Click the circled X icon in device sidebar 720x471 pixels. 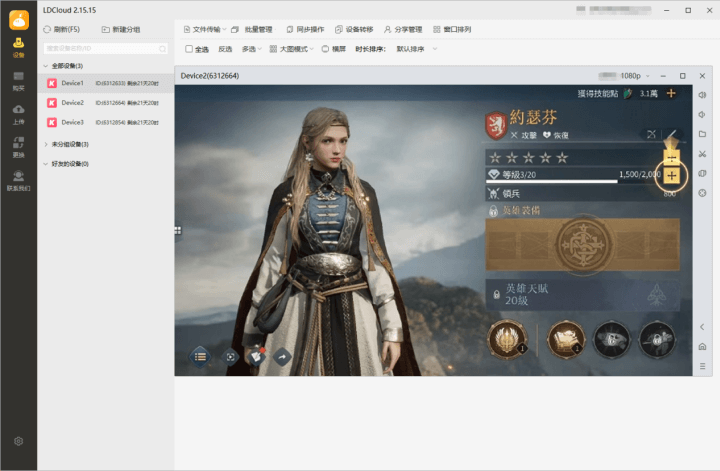tap(702, 193)
